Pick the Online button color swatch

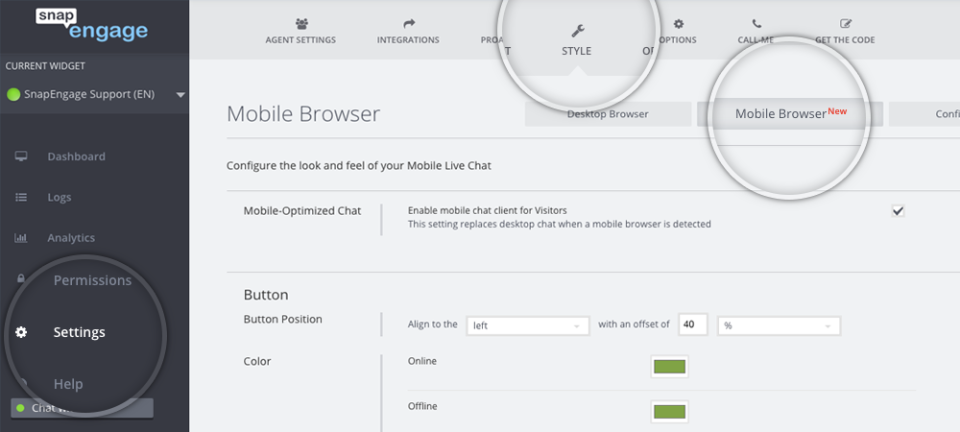click(669, 367)
